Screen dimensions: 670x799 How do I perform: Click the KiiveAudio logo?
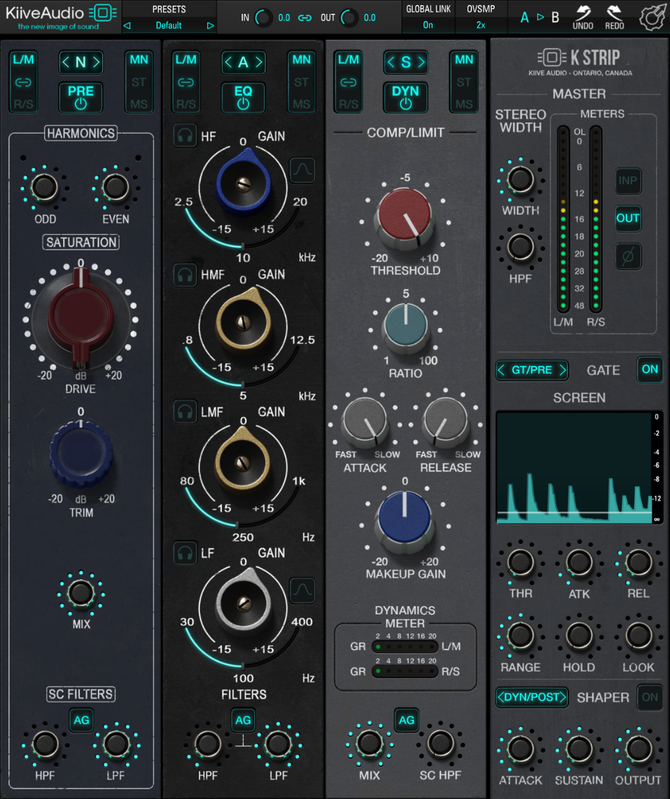coord(60,17)
